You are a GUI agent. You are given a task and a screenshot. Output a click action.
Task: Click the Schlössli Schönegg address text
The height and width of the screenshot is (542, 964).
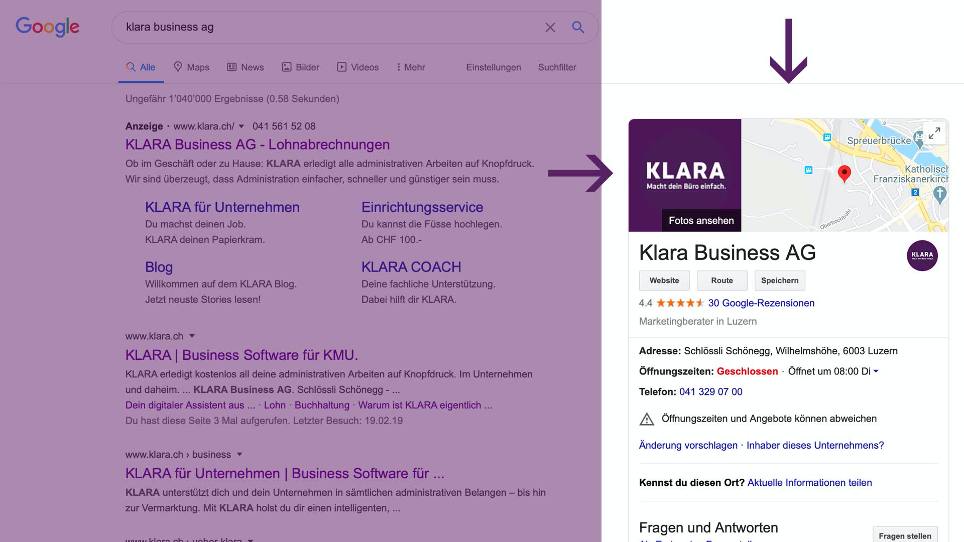791,351
